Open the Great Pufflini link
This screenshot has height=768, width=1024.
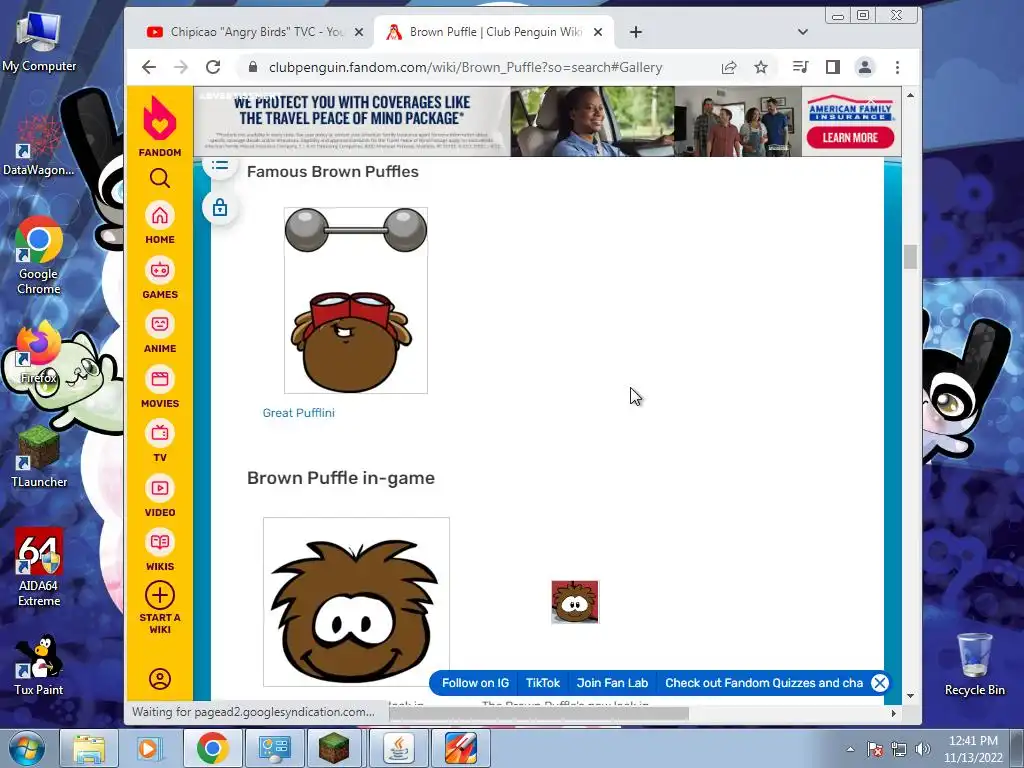pos(298,413)
